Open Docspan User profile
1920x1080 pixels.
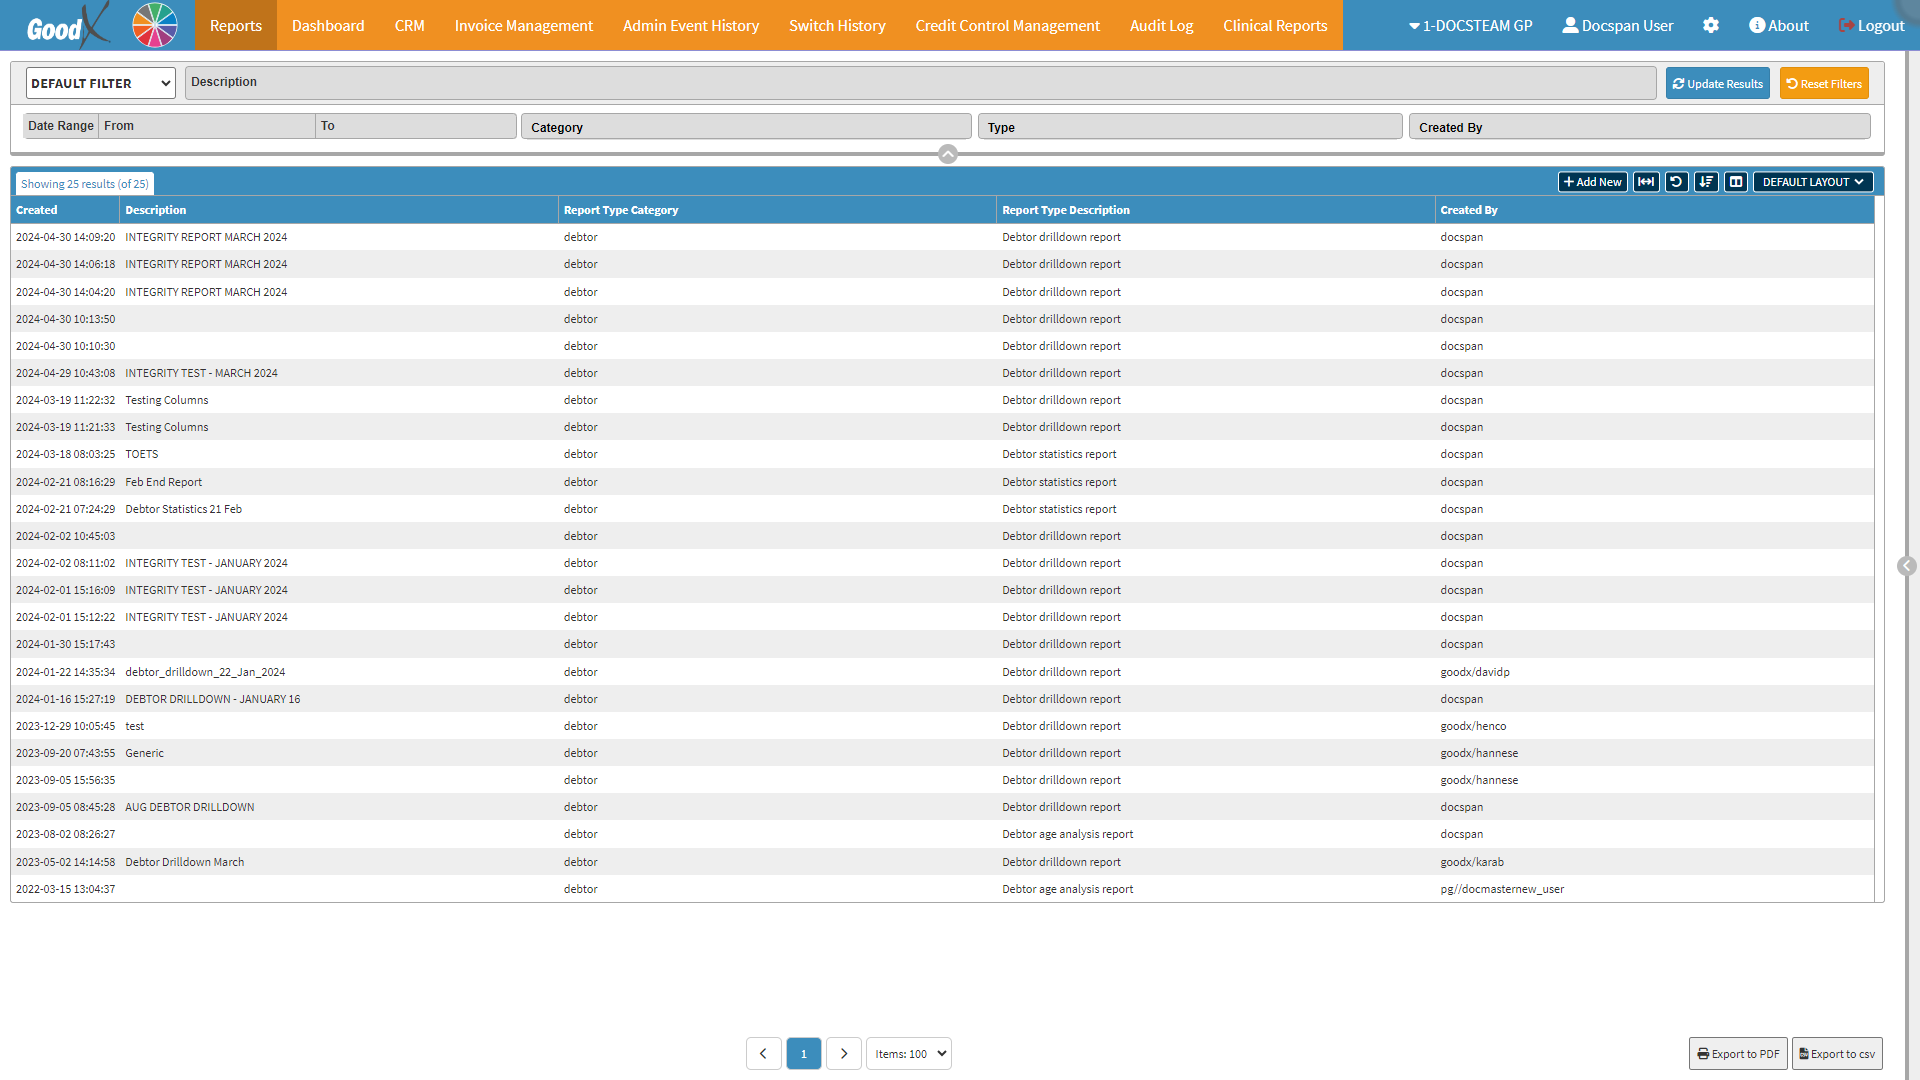(x=1617, y=25)
